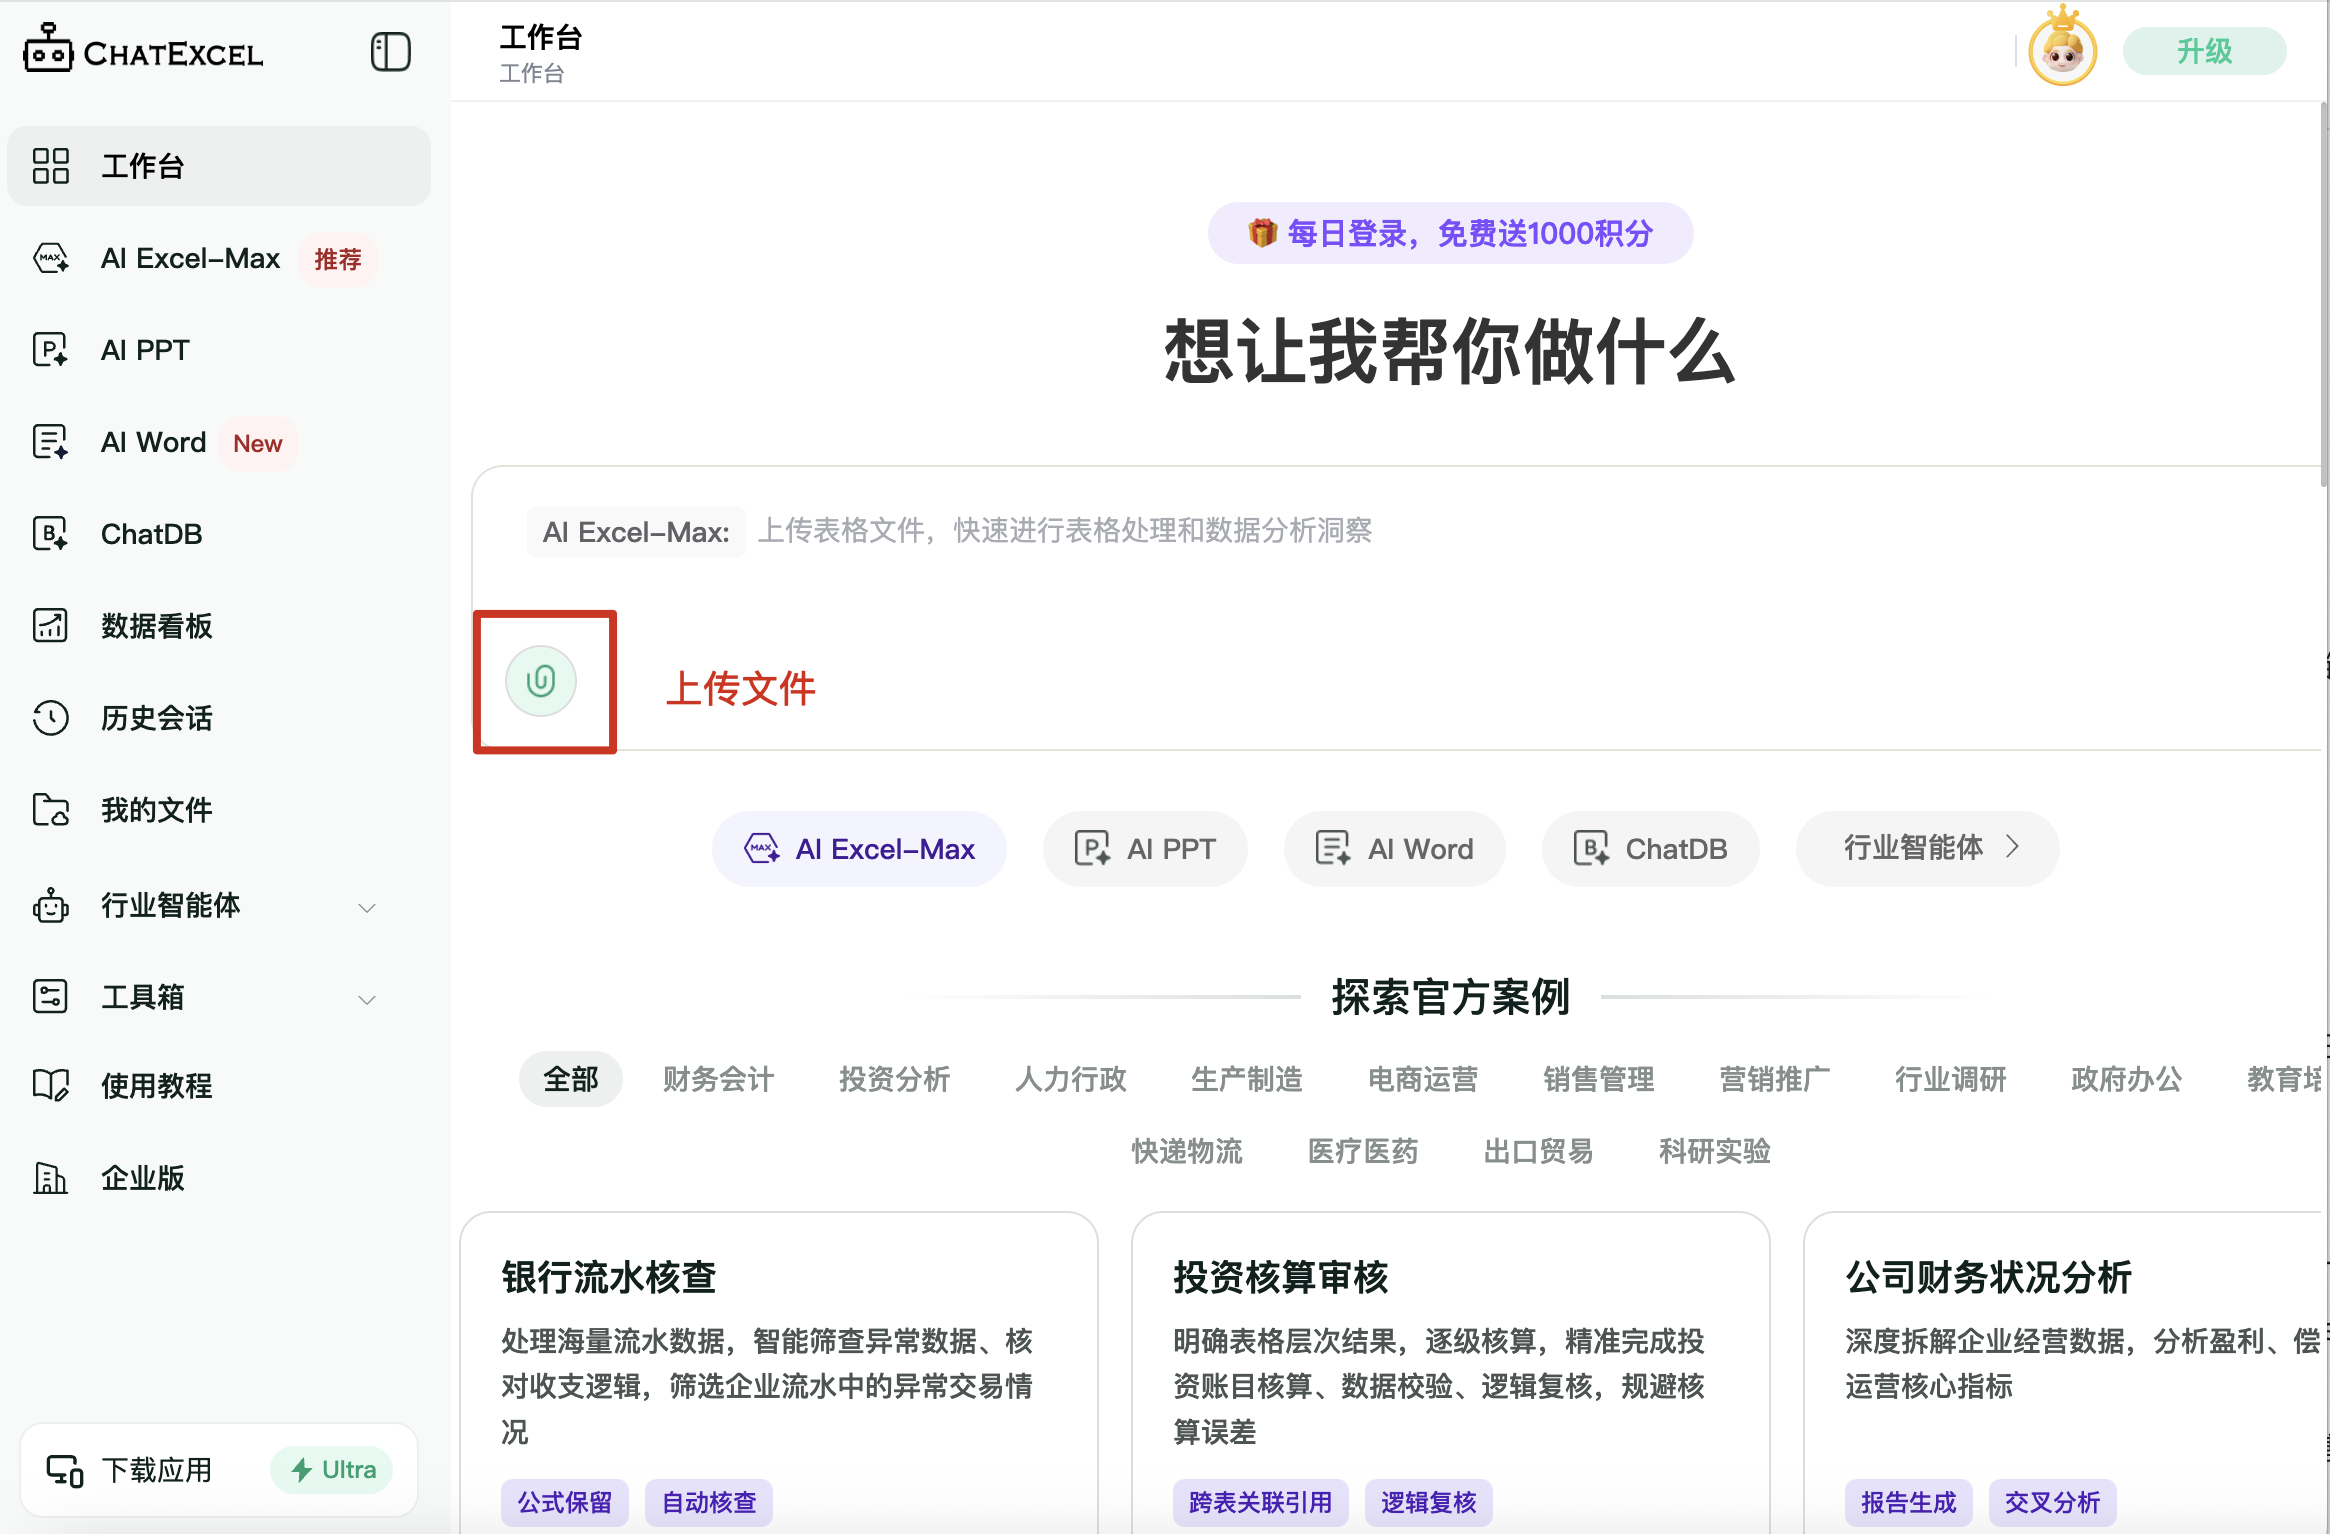The width and height of the screenshot is (2330, 1534).
Task: Click the 企业版 building icon
Action: 50,1178
